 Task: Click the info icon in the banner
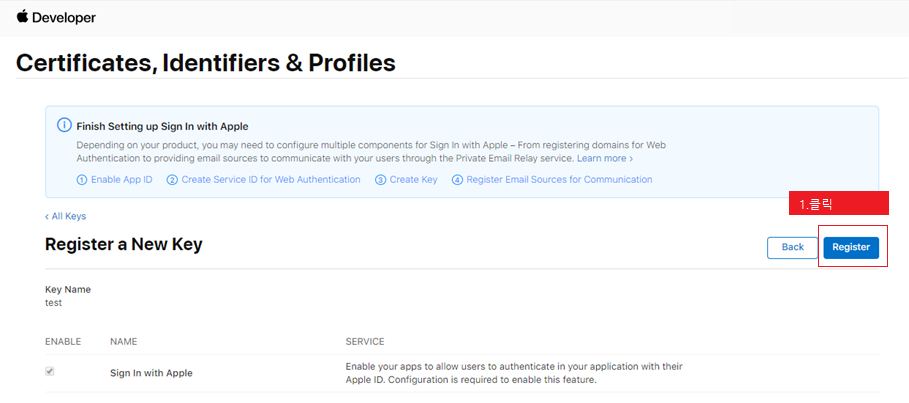point(64,125)
